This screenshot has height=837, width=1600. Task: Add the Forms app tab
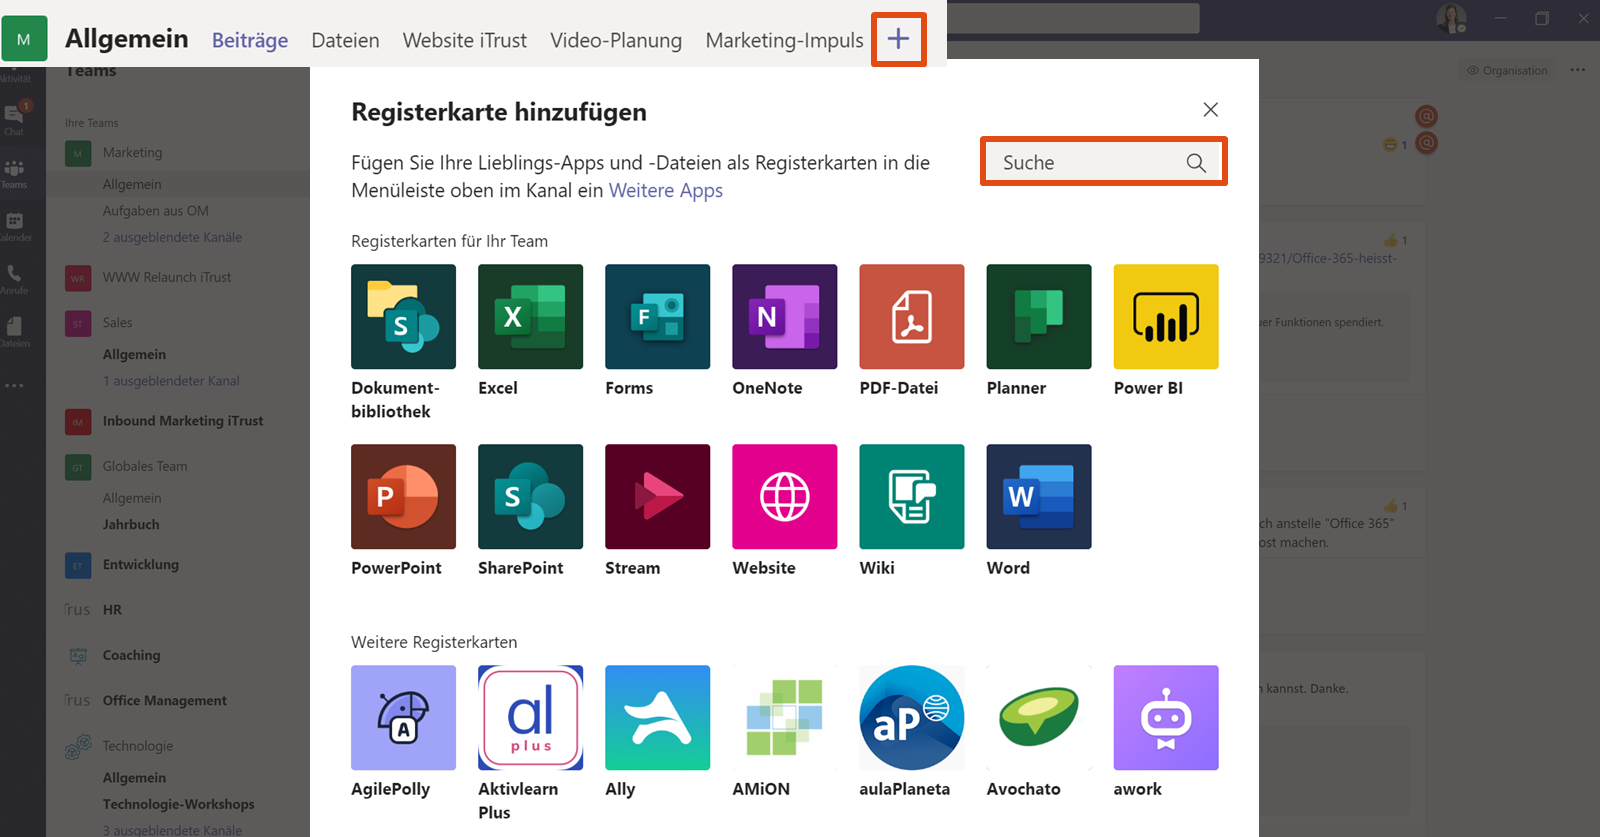[657, 317]
